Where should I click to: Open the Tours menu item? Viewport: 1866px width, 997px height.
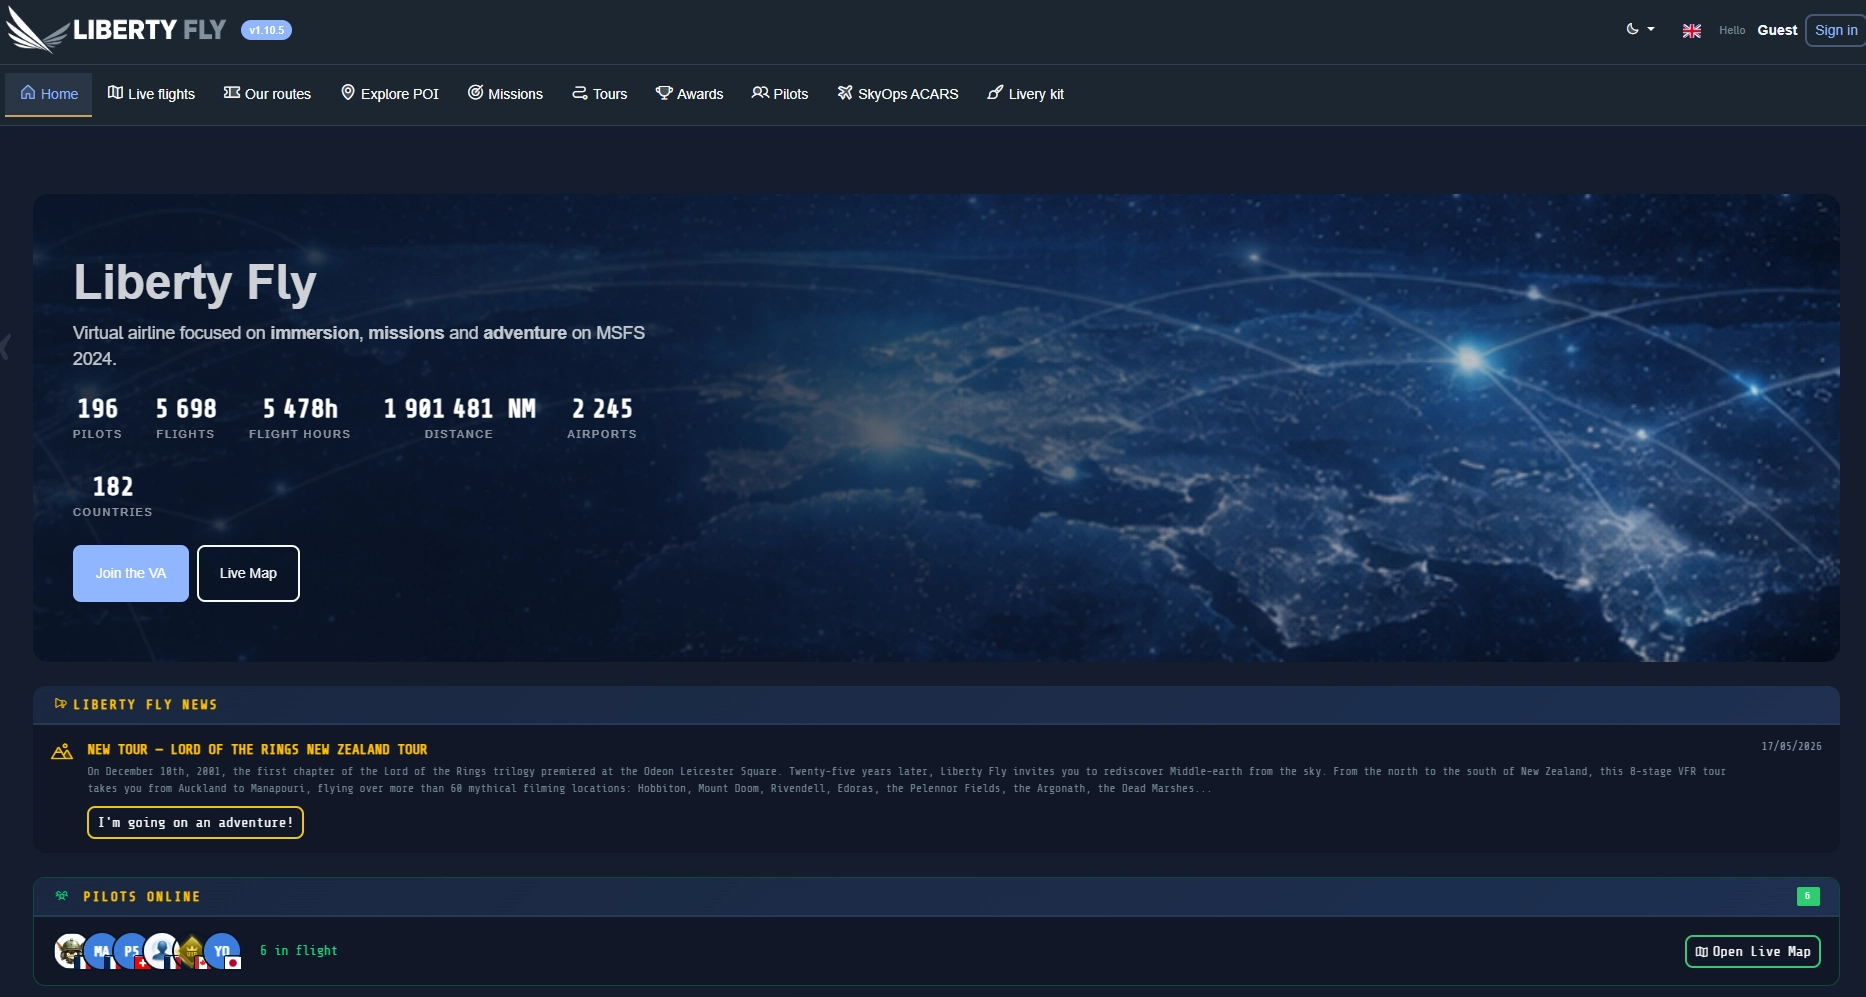click(600, 94)
